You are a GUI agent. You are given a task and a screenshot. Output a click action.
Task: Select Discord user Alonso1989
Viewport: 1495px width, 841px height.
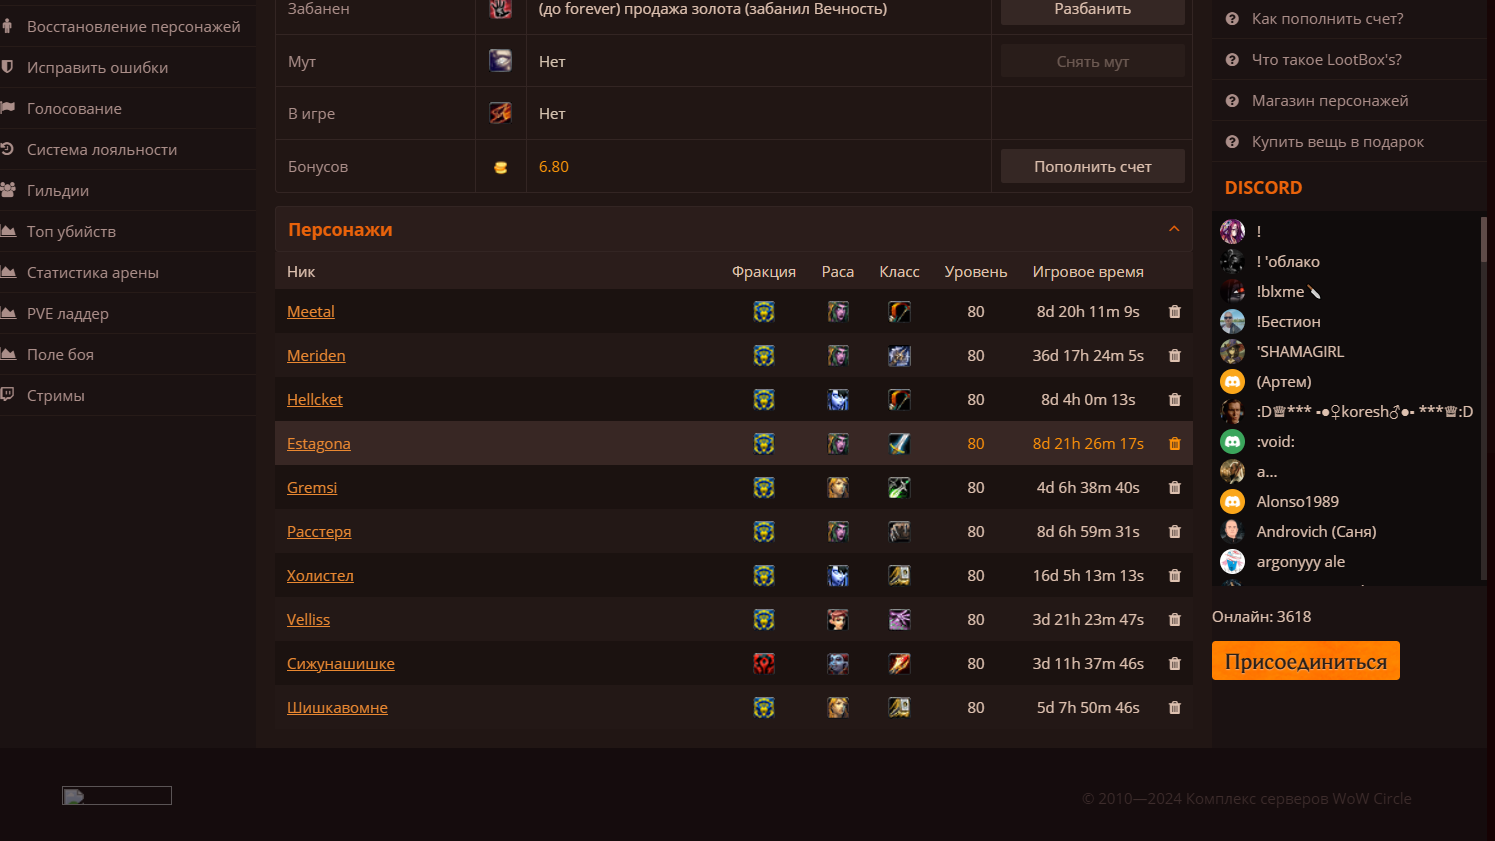(x=1297, y=502)
